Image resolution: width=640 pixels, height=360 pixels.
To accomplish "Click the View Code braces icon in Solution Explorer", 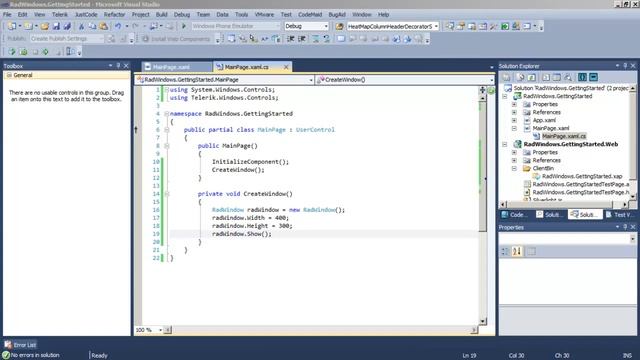I will coord(582,77).
